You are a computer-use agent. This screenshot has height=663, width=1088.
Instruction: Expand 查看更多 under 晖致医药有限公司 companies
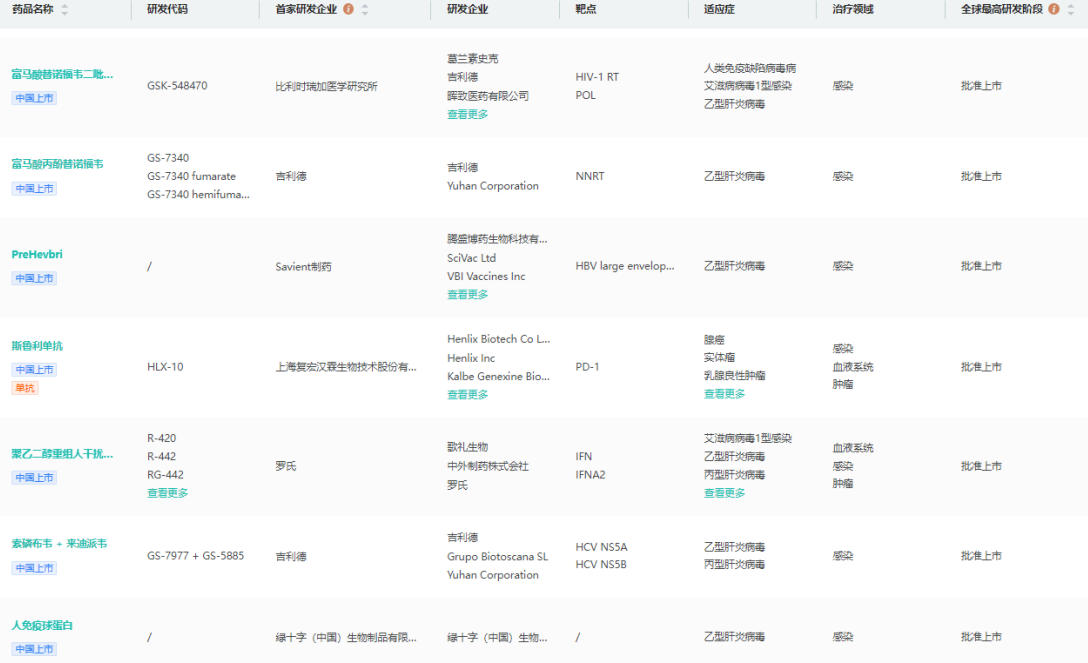[x=467, y=114]
